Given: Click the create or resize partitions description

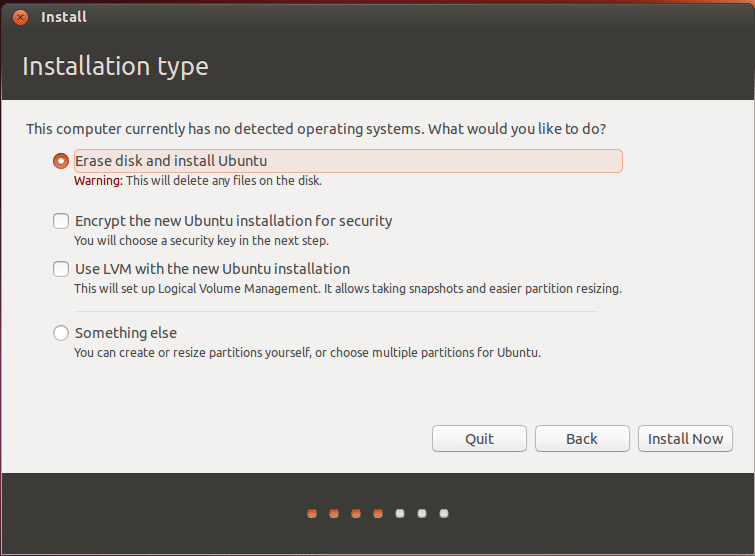Looking at the screenshot, I should (x=307, y=352).
